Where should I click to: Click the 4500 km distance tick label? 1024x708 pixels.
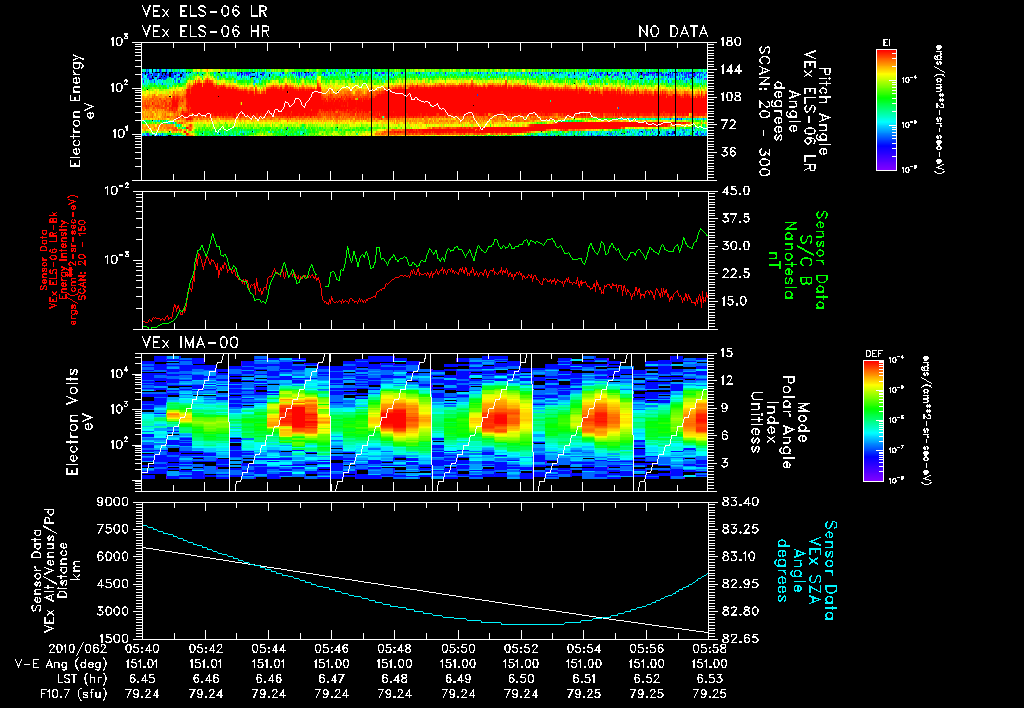tap(114, 584)
